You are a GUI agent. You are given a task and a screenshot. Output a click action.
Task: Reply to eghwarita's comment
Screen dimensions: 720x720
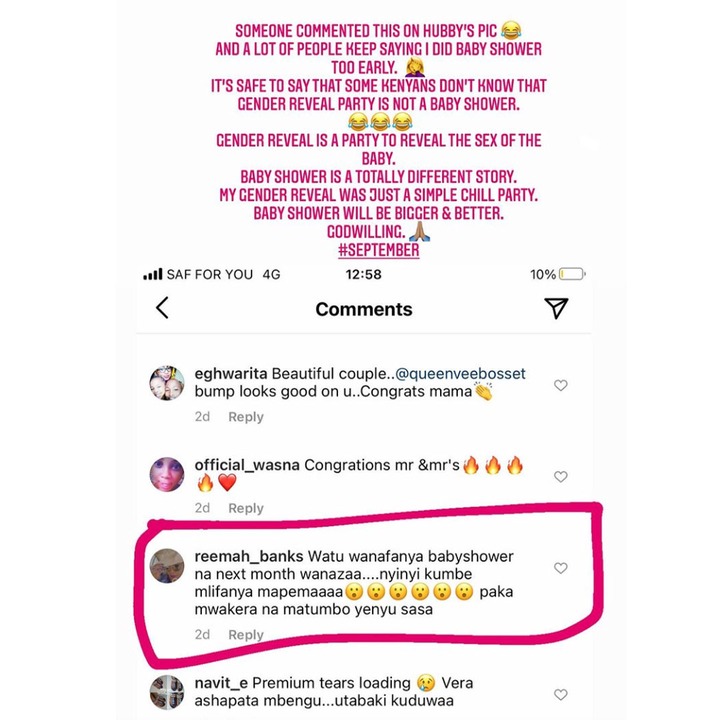246,417
